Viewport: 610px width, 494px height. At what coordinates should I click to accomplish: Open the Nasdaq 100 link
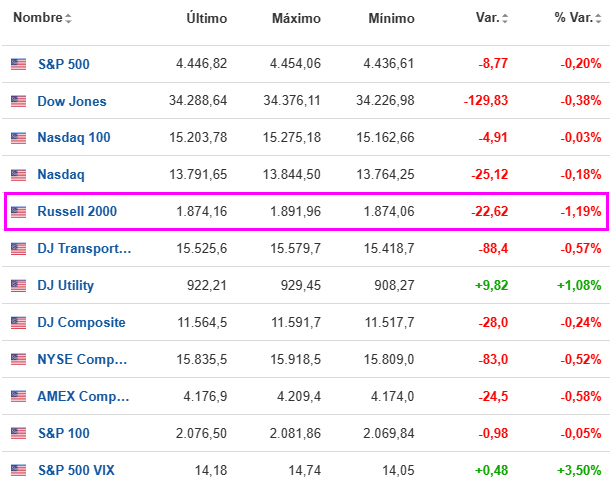[73, 138]
